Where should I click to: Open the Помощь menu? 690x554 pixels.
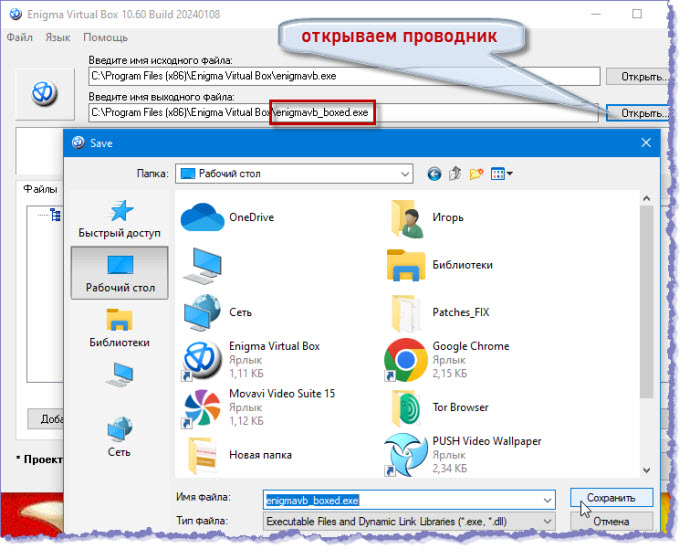106,37
